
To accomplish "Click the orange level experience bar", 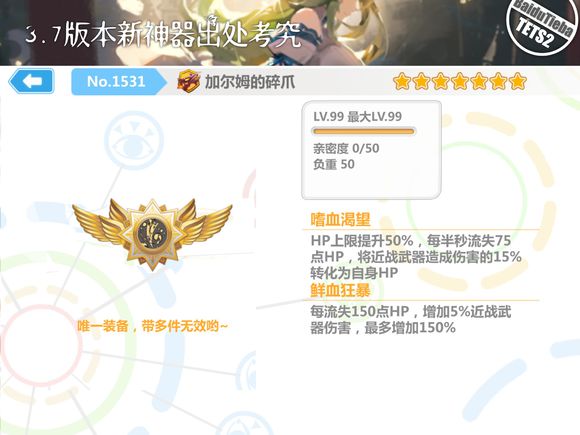I will (x=364, y=131).
